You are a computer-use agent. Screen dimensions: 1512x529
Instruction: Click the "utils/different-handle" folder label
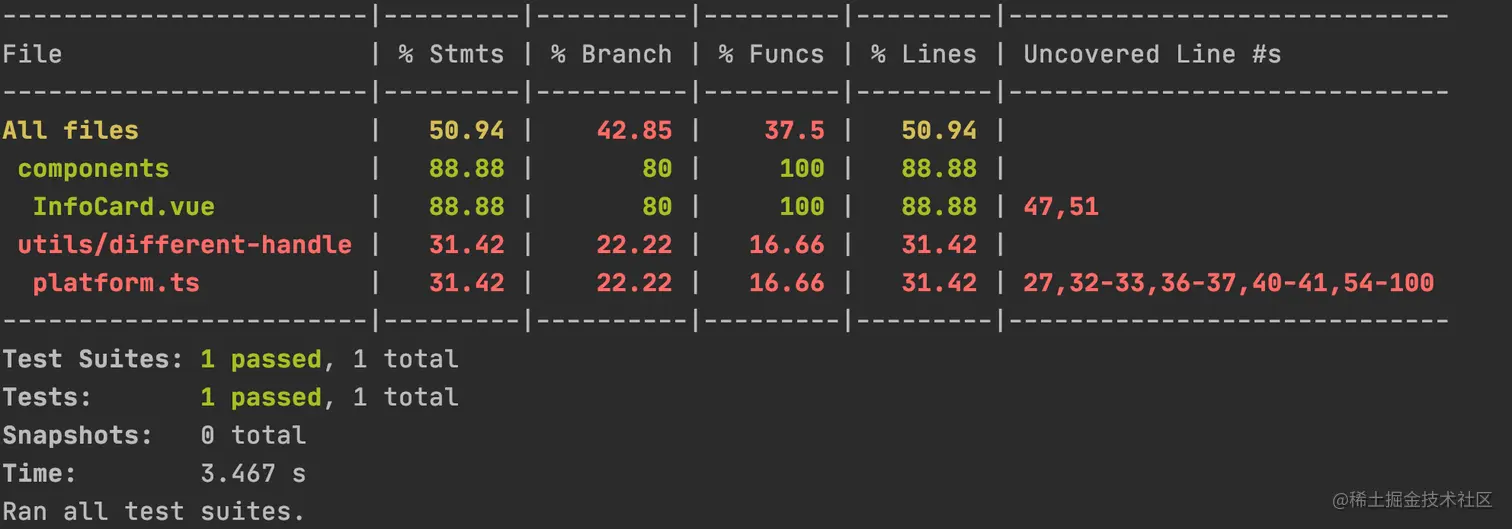click(x=185, y=245)
